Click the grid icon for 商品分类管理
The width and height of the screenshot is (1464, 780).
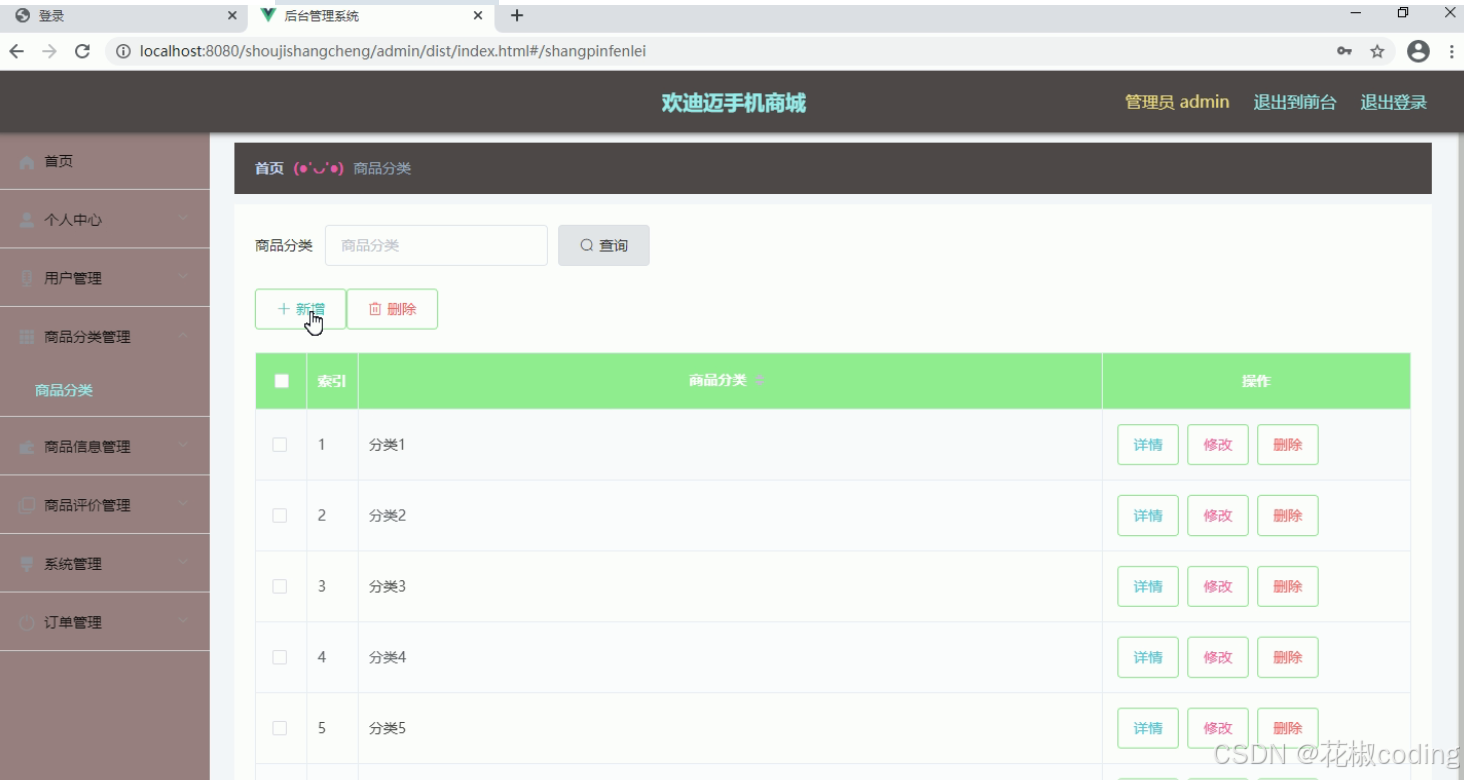[x=27, y=338]
